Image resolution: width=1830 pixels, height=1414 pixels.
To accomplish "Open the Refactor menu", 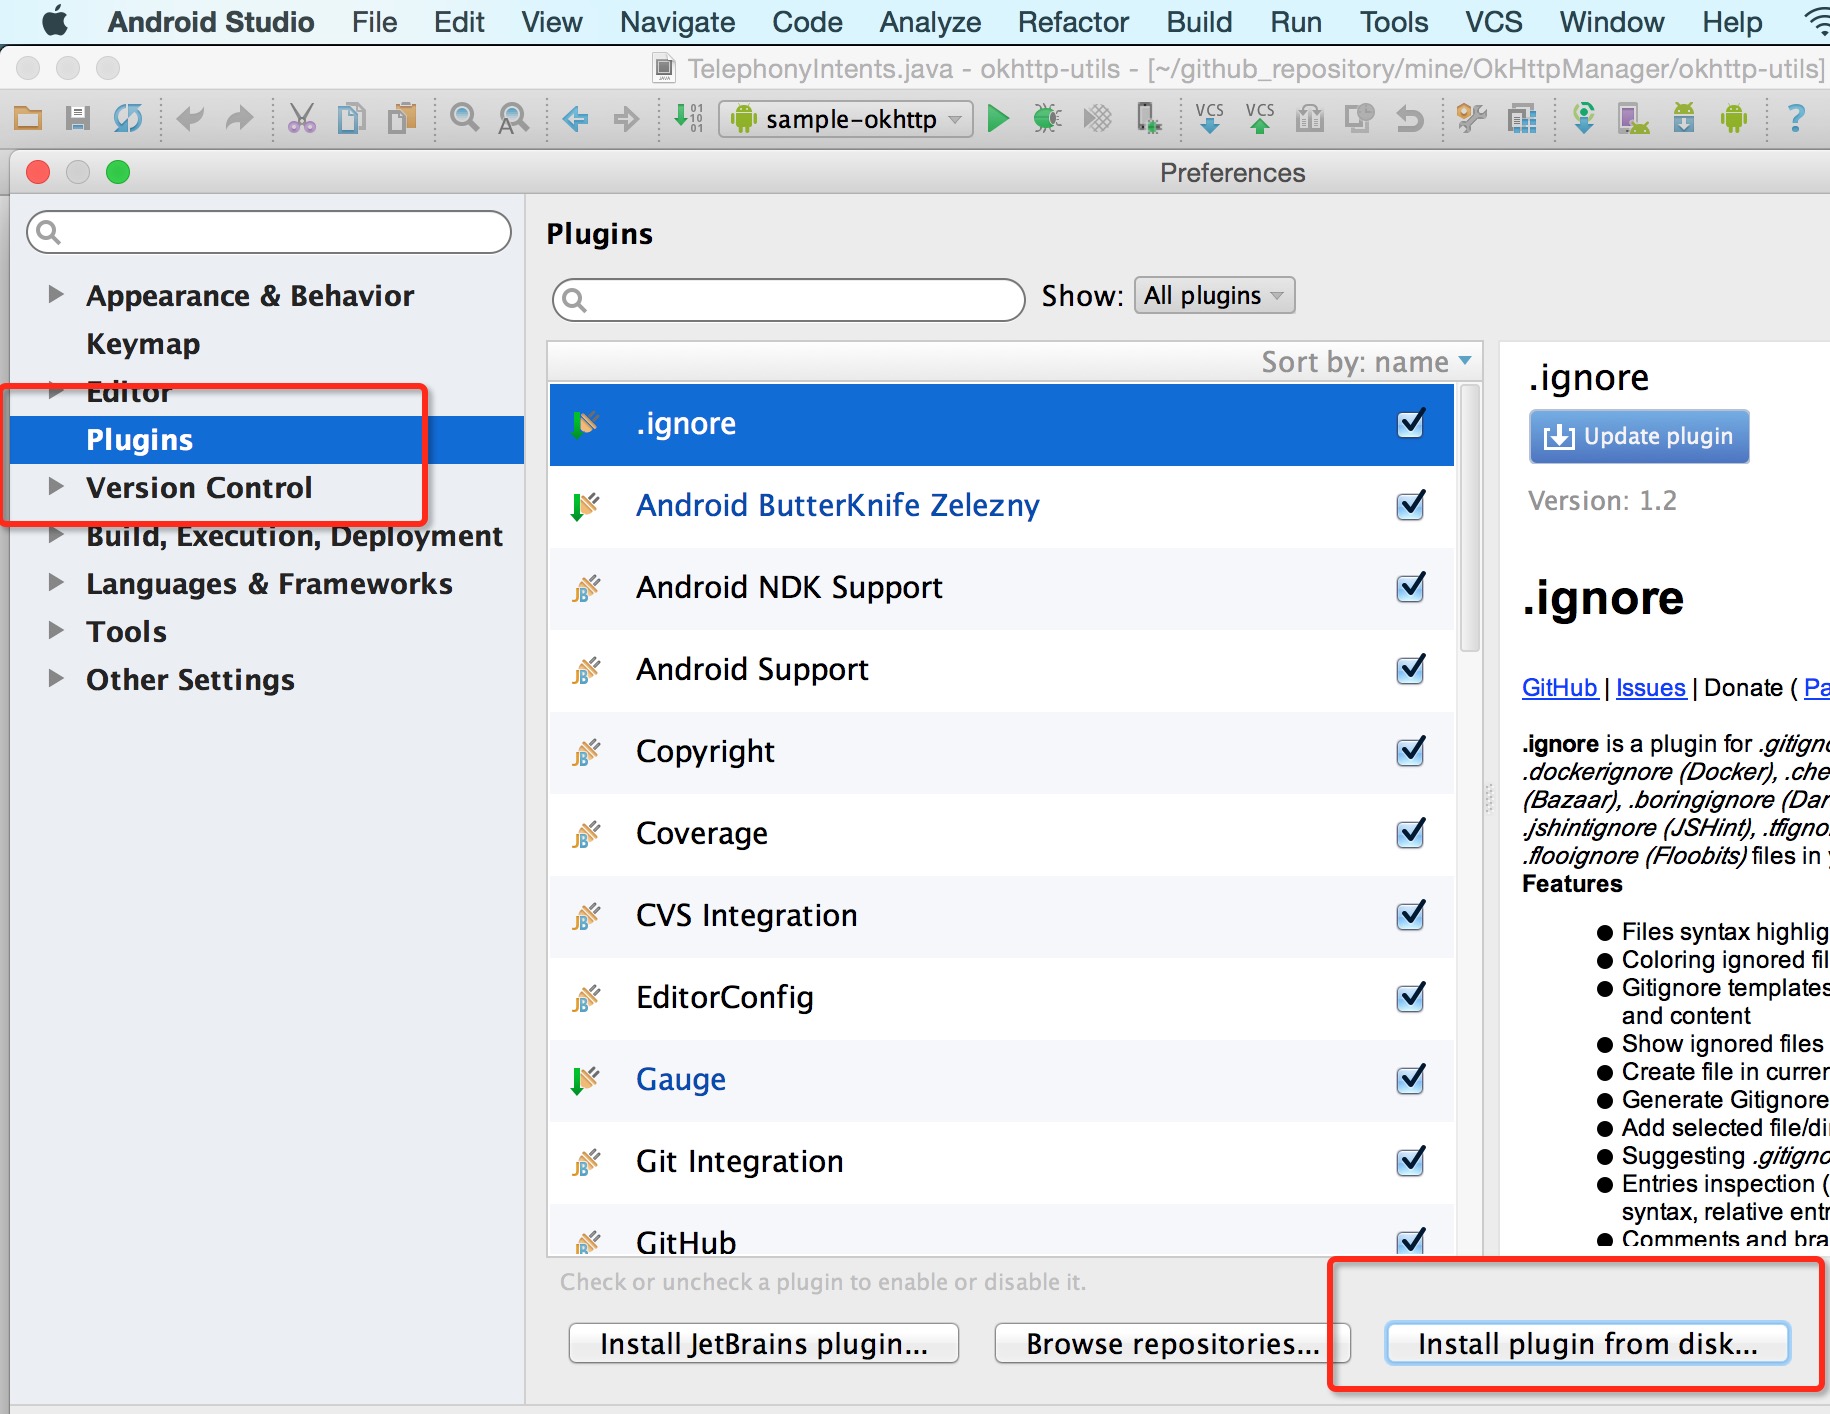I will point(1072,22).
